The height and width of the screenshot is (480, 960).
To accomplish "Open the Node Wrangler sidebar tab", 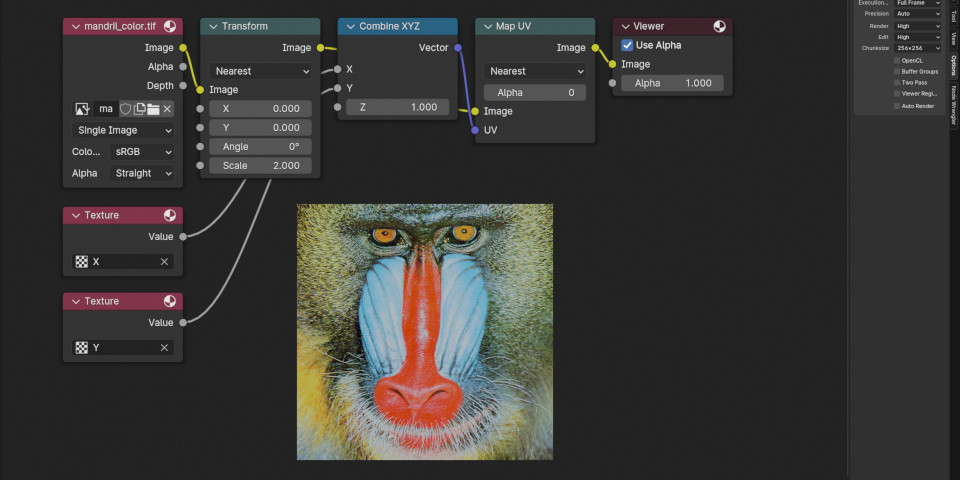I will click(954, 104).
